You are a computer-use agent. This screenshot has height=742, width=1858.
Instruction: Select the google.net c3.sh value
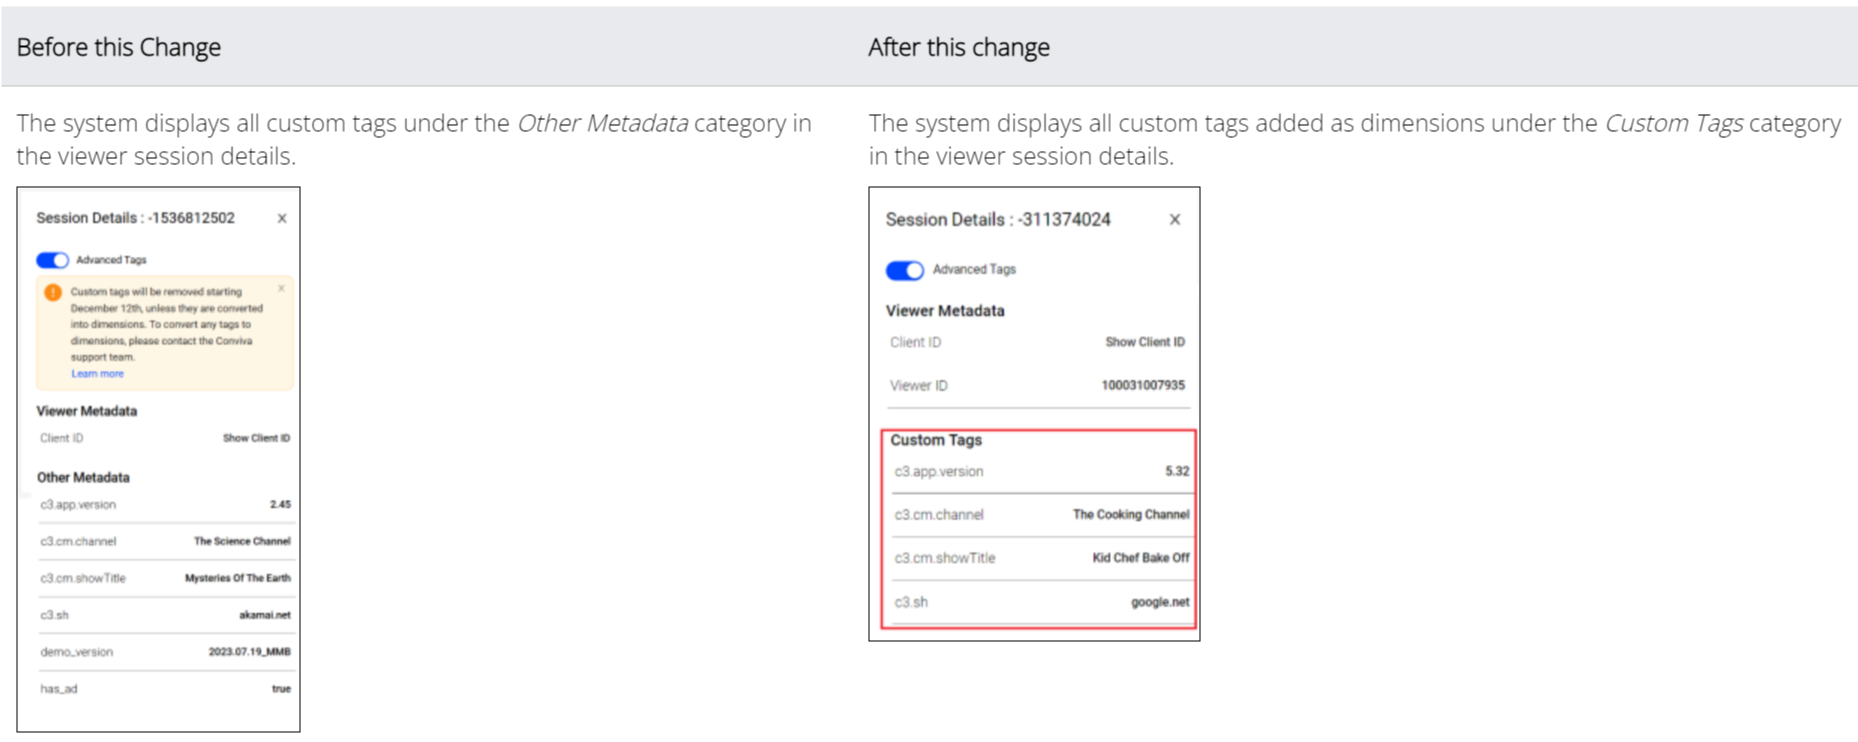point(1160,602)
